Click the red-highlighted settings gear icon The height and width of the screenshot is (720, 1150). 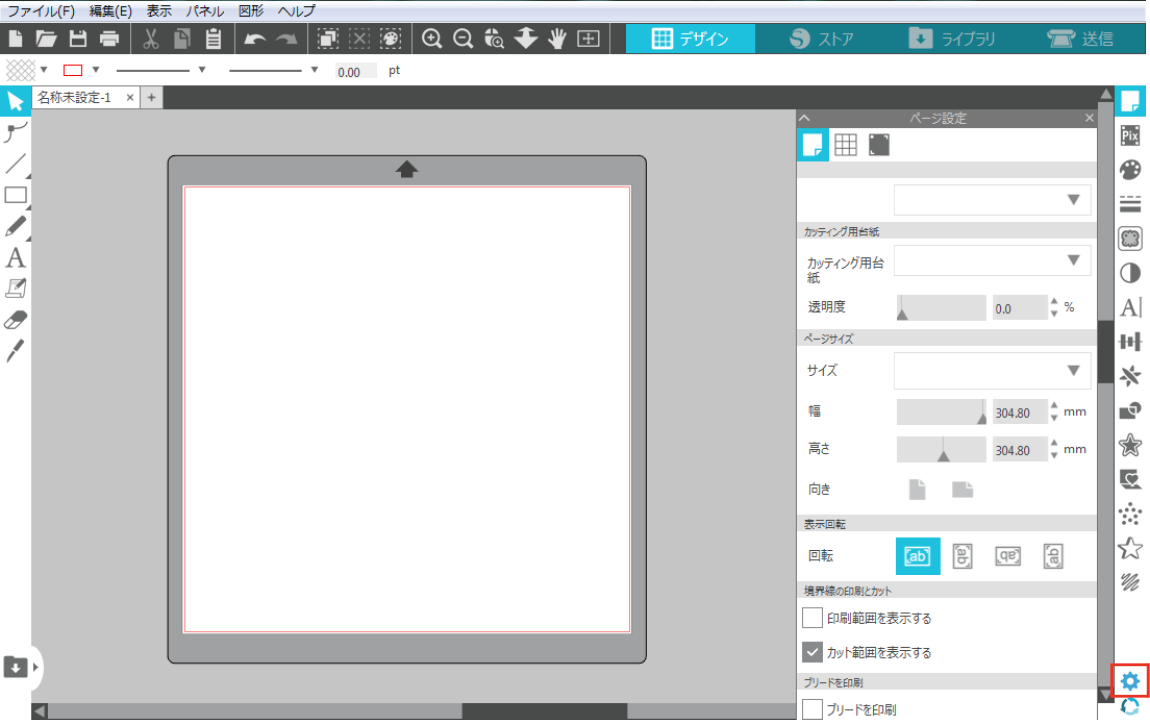pos(1130,681)
